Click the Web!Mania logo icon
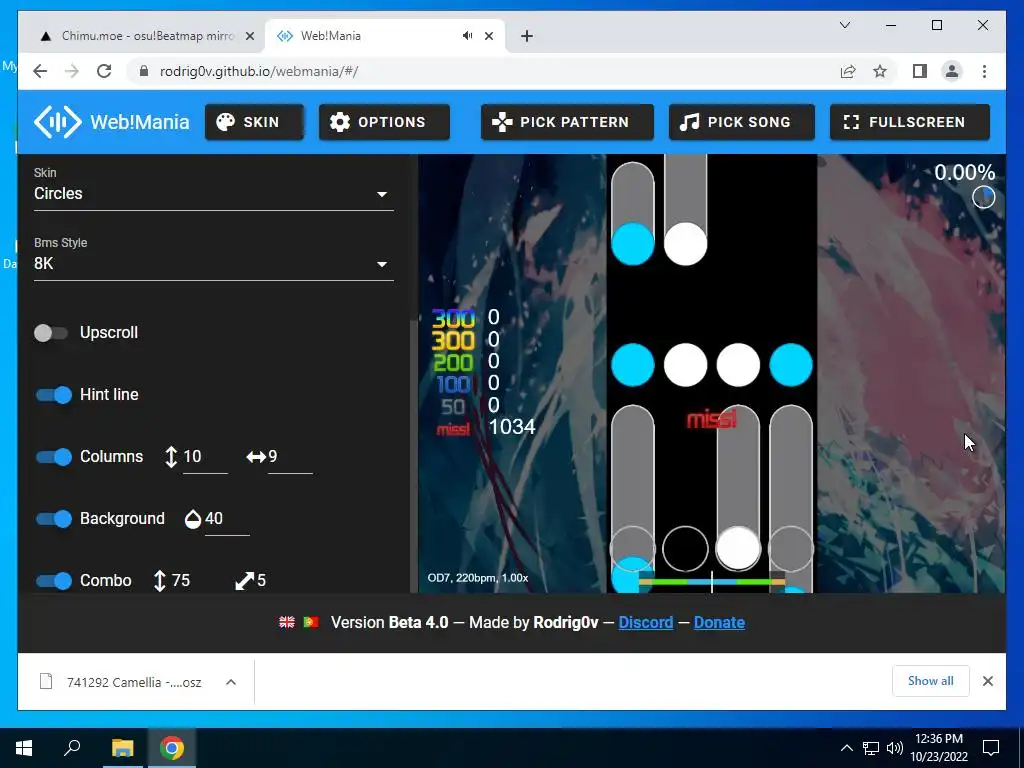This screenshot has height=768, width=1024. [x=57, y=121]
